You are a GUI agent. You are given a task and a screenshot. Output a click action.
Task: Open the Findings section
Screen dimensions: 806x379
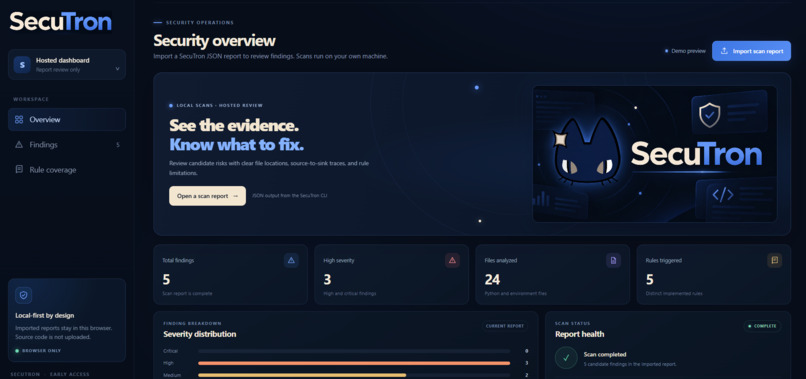(67, 145)
